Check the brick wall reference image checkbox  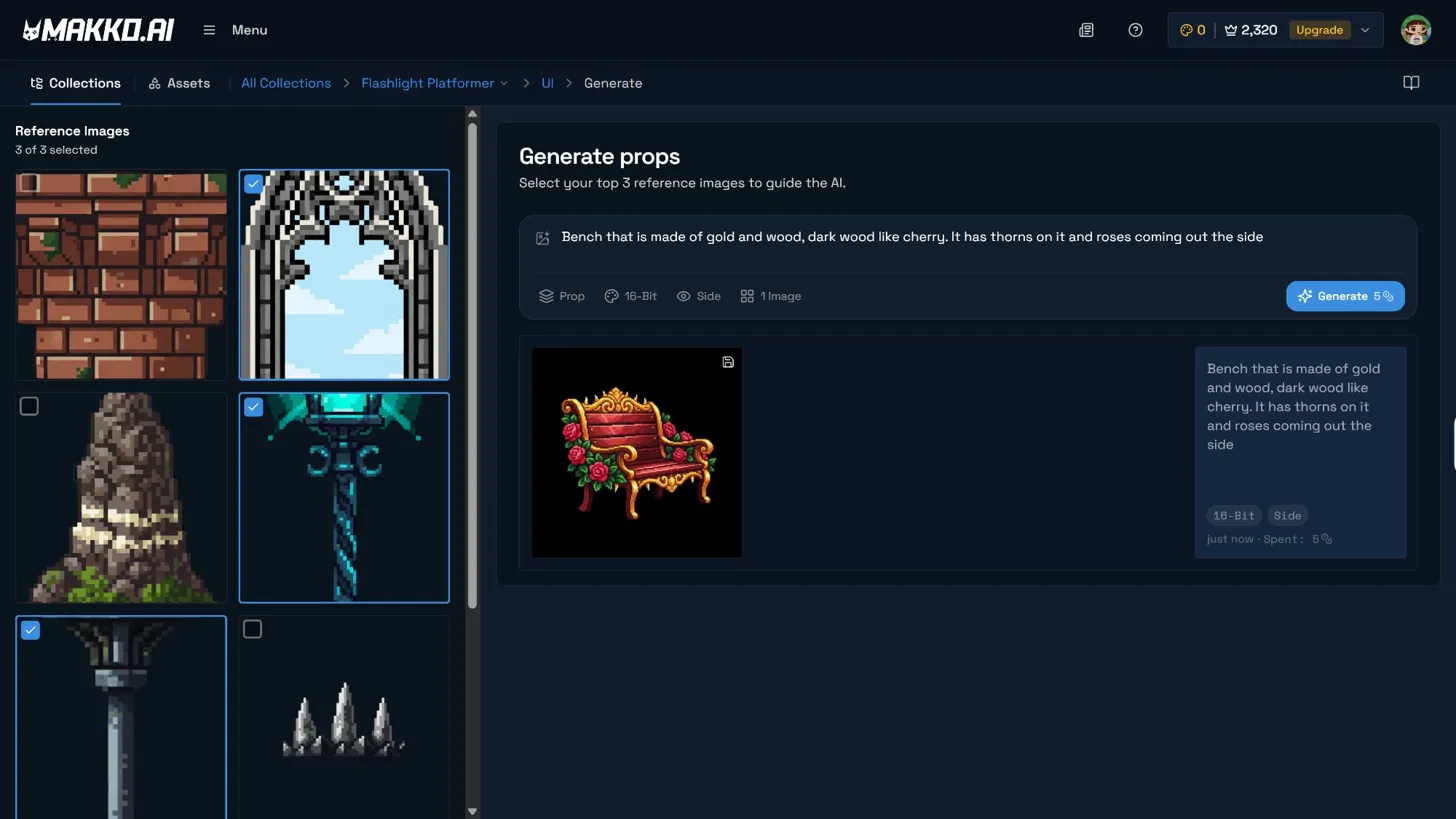[30, 183]
